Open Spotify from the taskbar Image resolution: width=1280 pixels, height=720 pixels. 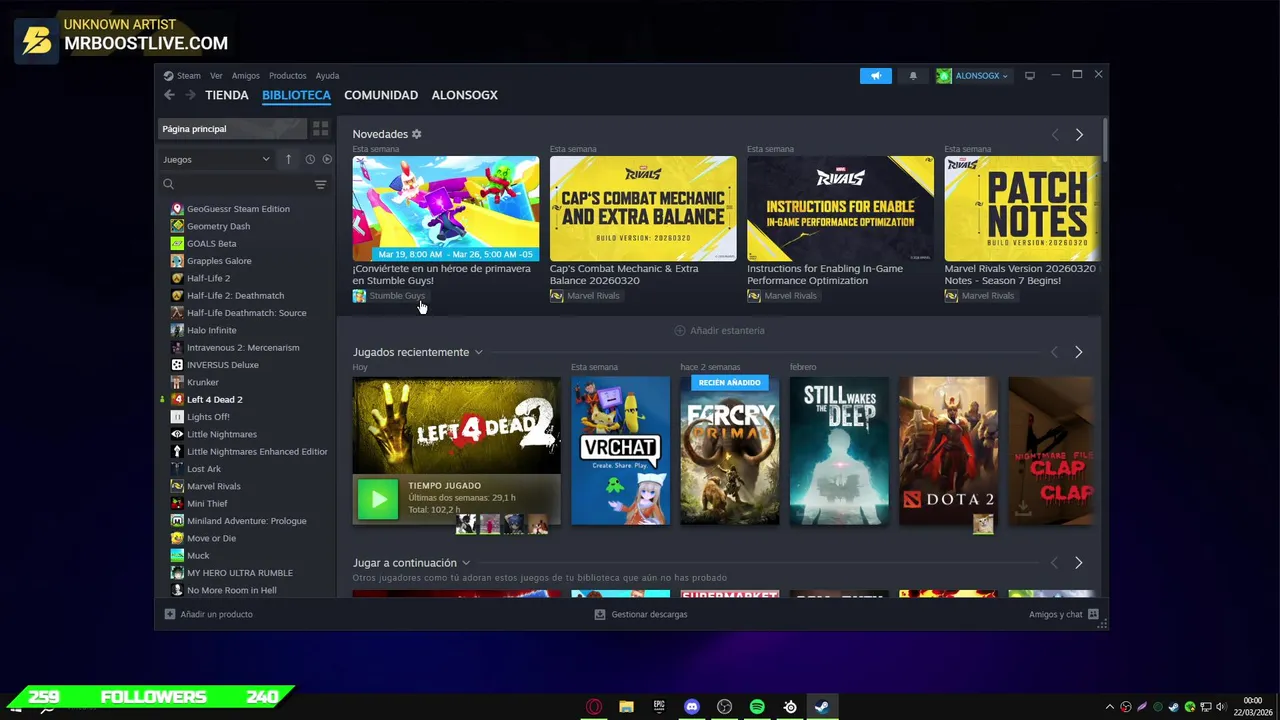pos(757,707)
